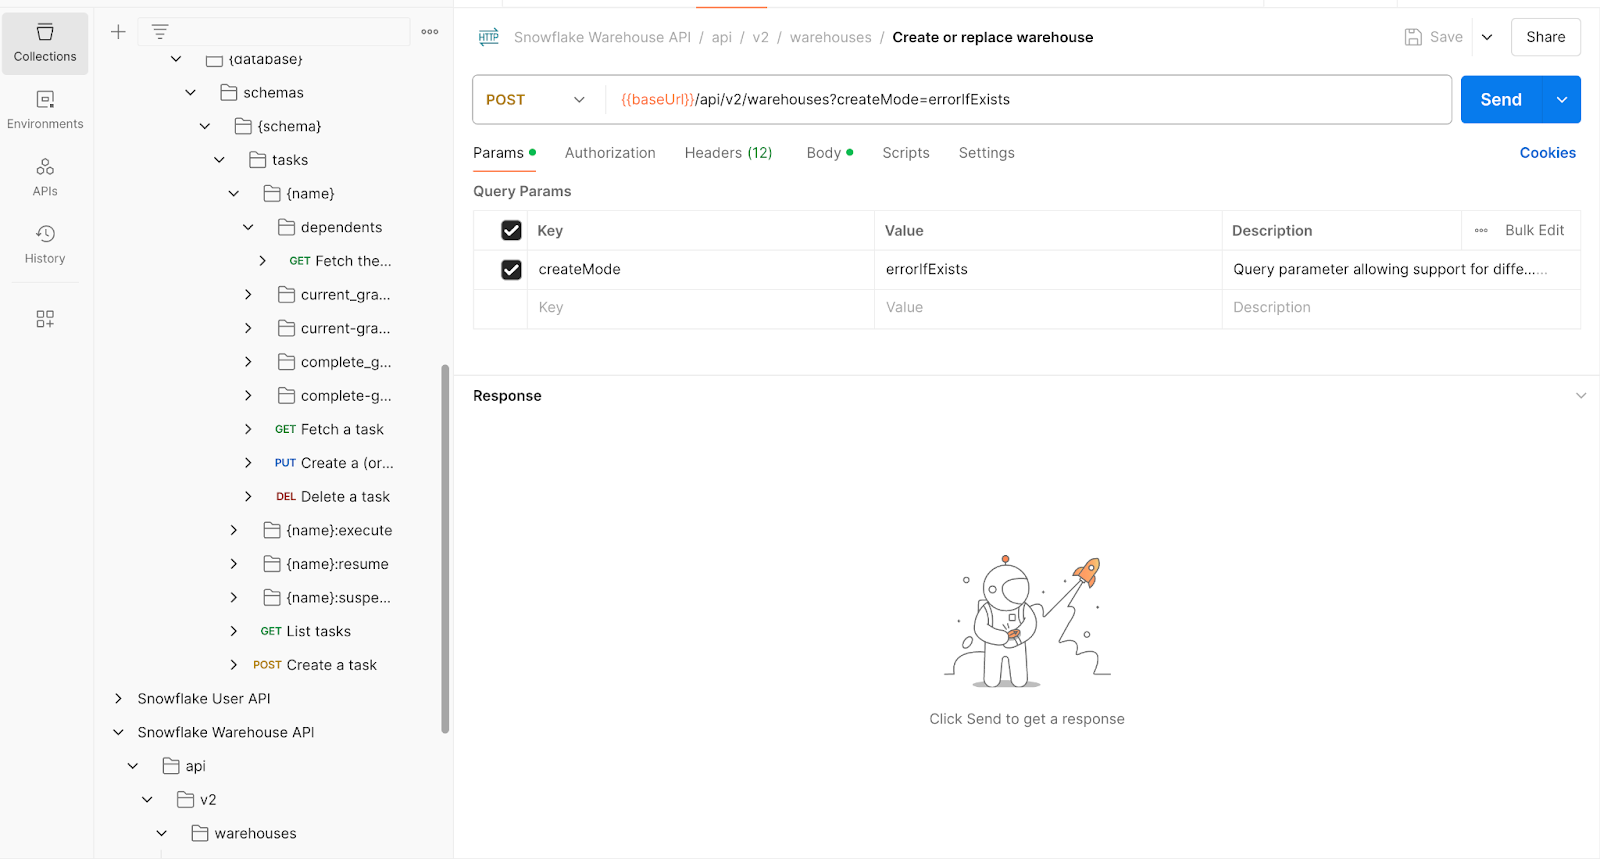Click the Send button
The image size is (1600, 859).
[1501, 100]
